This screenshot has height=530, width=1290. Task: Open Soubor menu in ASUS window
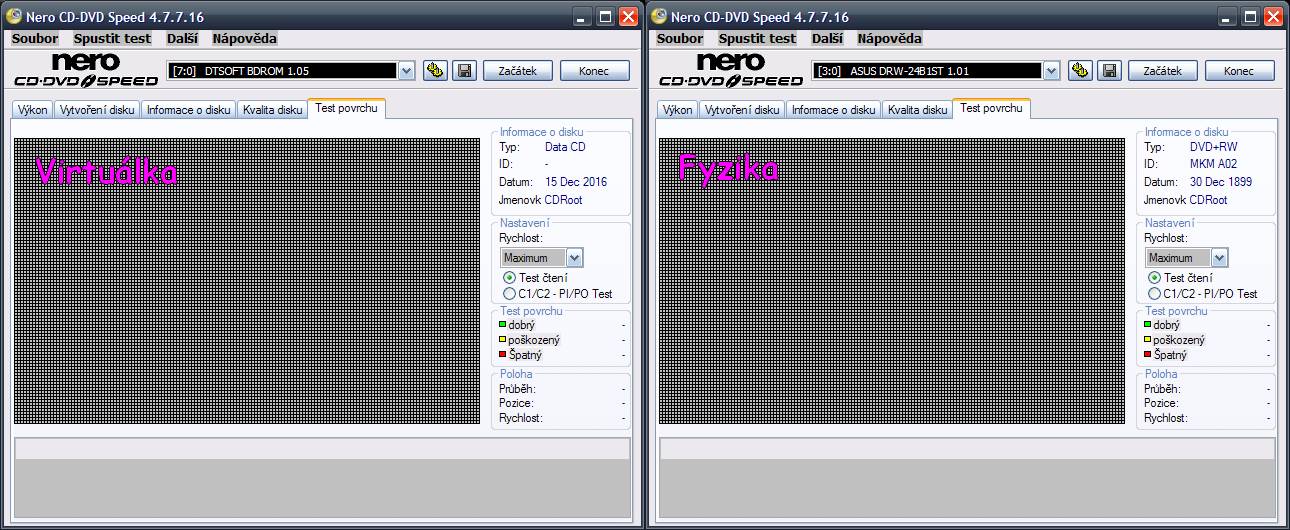click(x=680, y=39)
